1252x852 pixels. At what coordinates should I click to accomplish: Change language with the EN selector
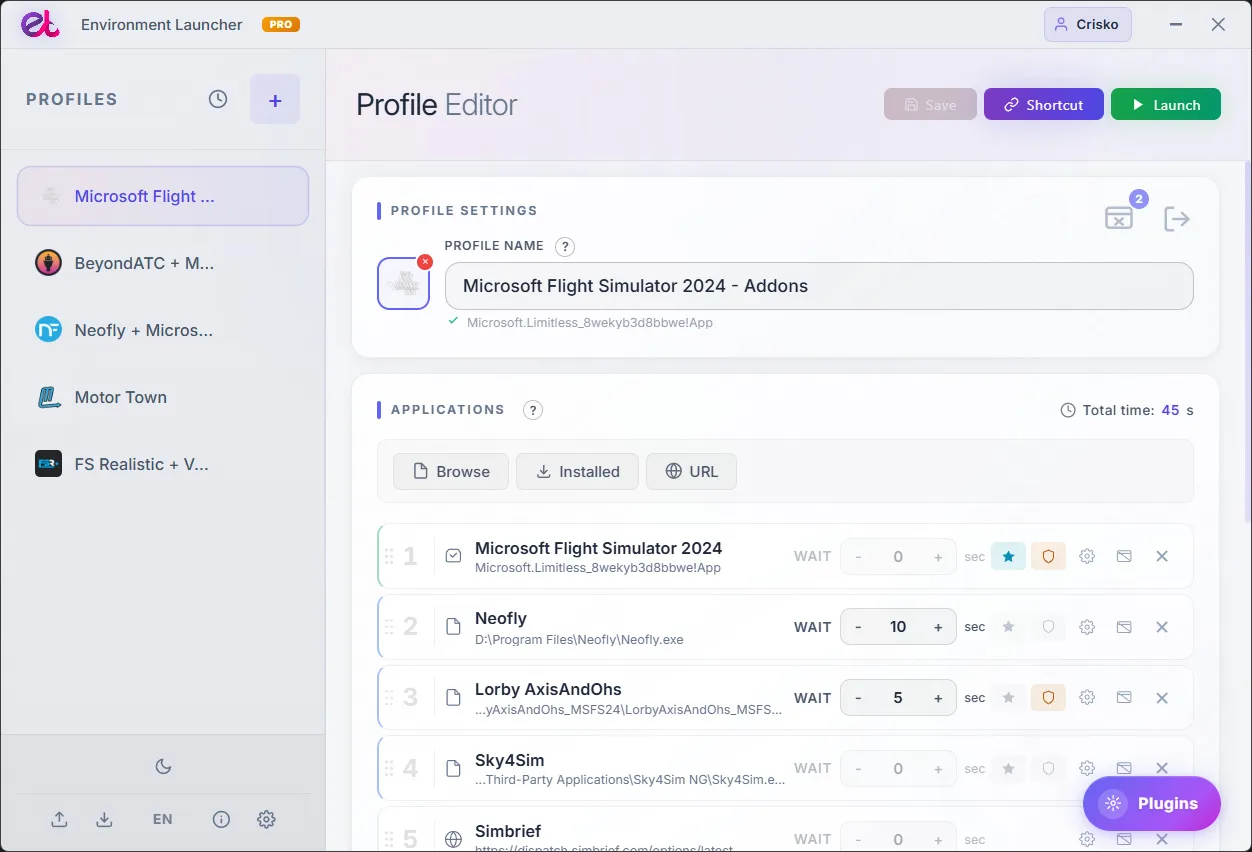[162, 819]
